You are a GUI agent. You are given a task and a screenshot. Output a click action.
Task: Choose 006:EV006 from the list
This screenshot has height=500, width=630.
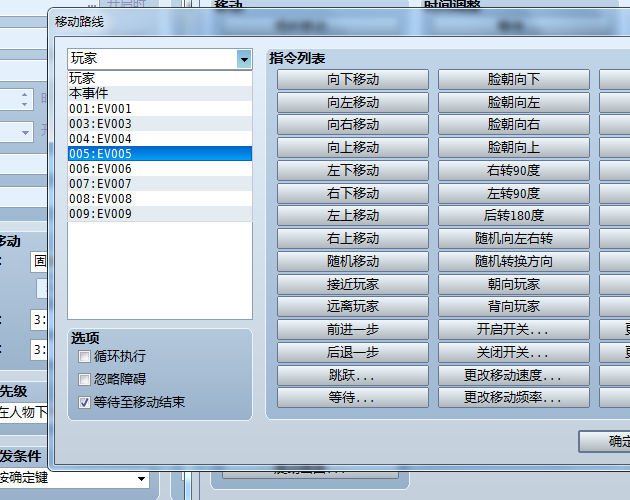[160, 168]
